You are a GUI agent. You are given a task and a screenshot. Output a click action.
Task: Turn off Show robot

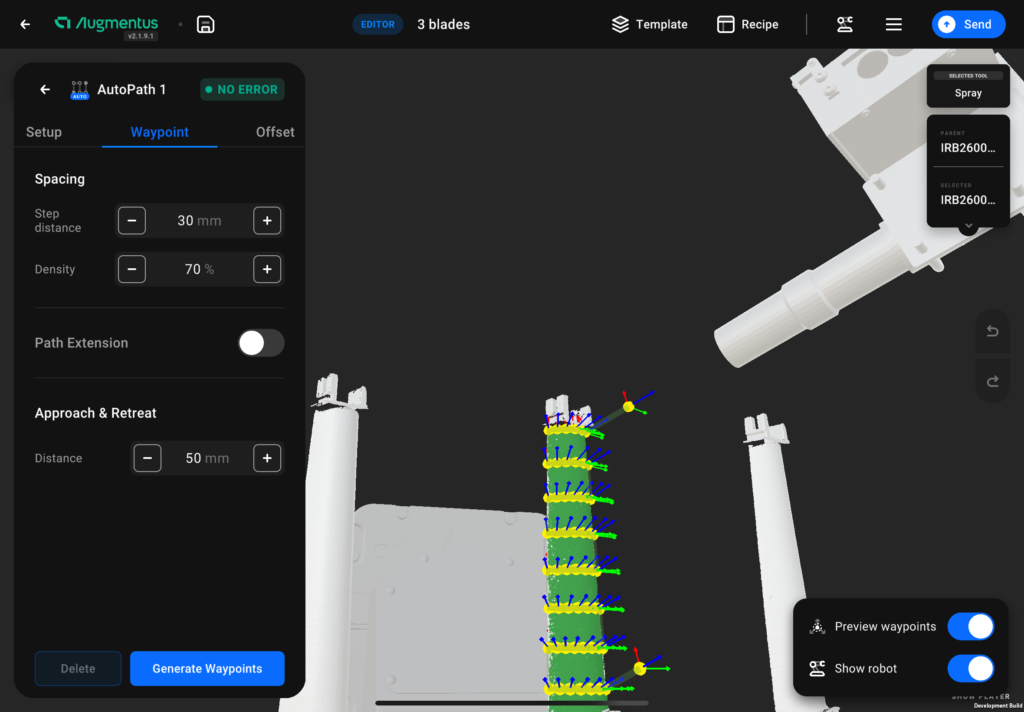coord(970,668)
